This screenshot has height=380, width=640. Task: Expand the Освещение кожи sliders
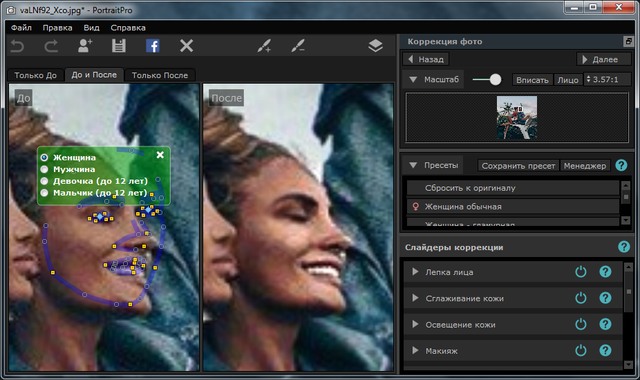click(x=415, y=324)
